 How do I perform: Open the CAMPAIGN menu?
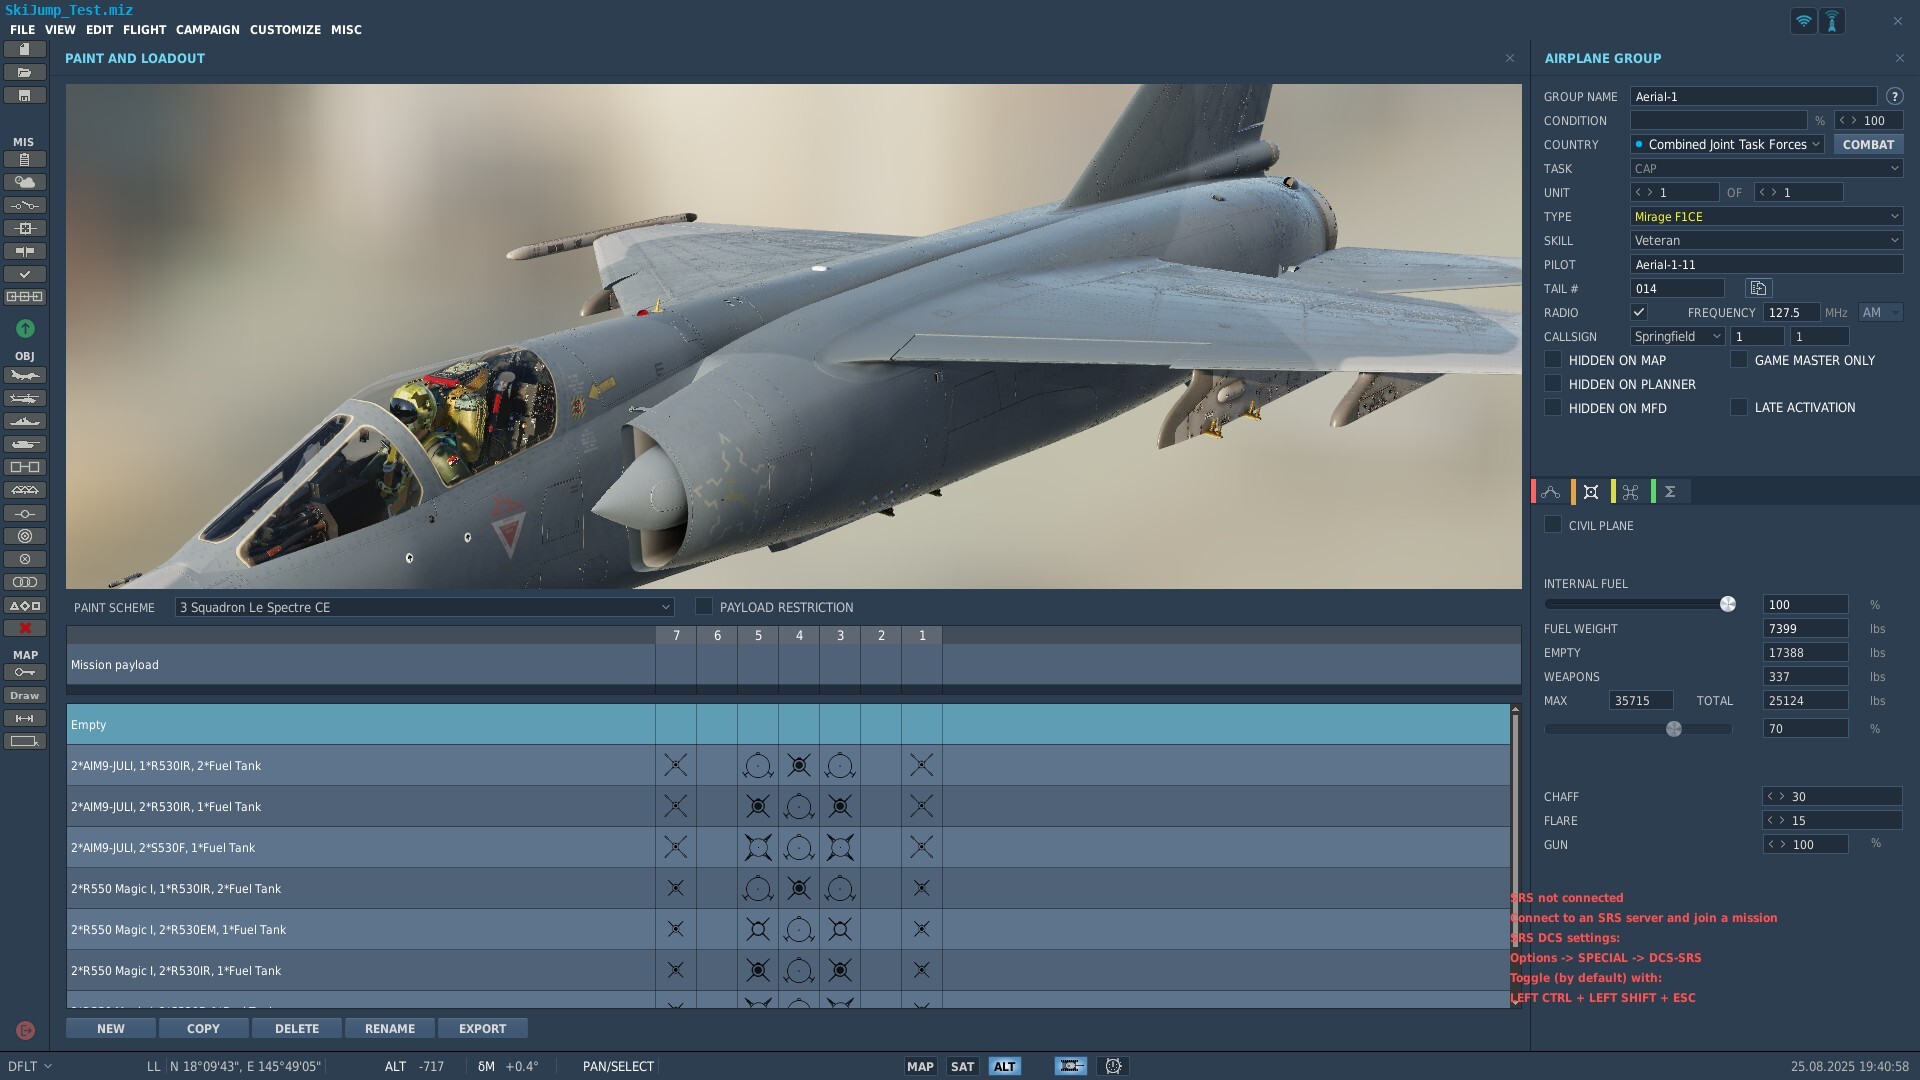[207, 30]
